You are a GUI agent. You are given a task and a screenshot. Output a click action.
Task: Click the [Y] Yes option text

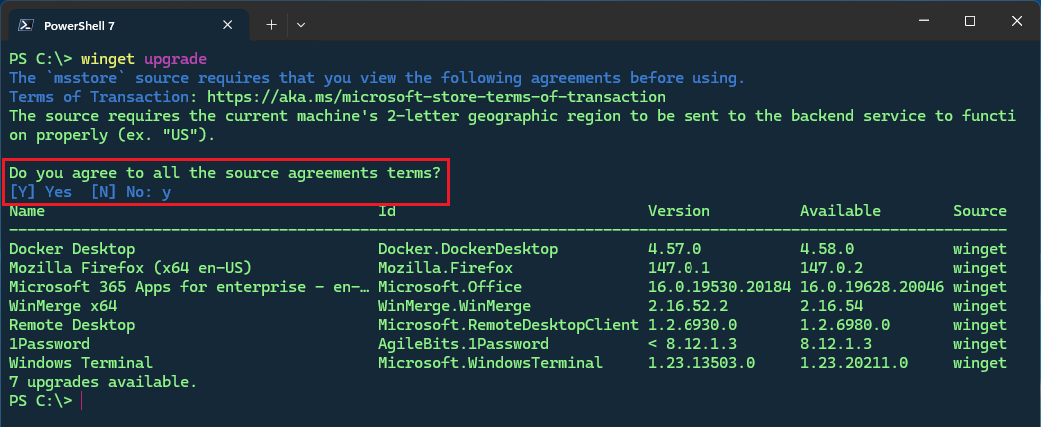(x=41, y=191)
